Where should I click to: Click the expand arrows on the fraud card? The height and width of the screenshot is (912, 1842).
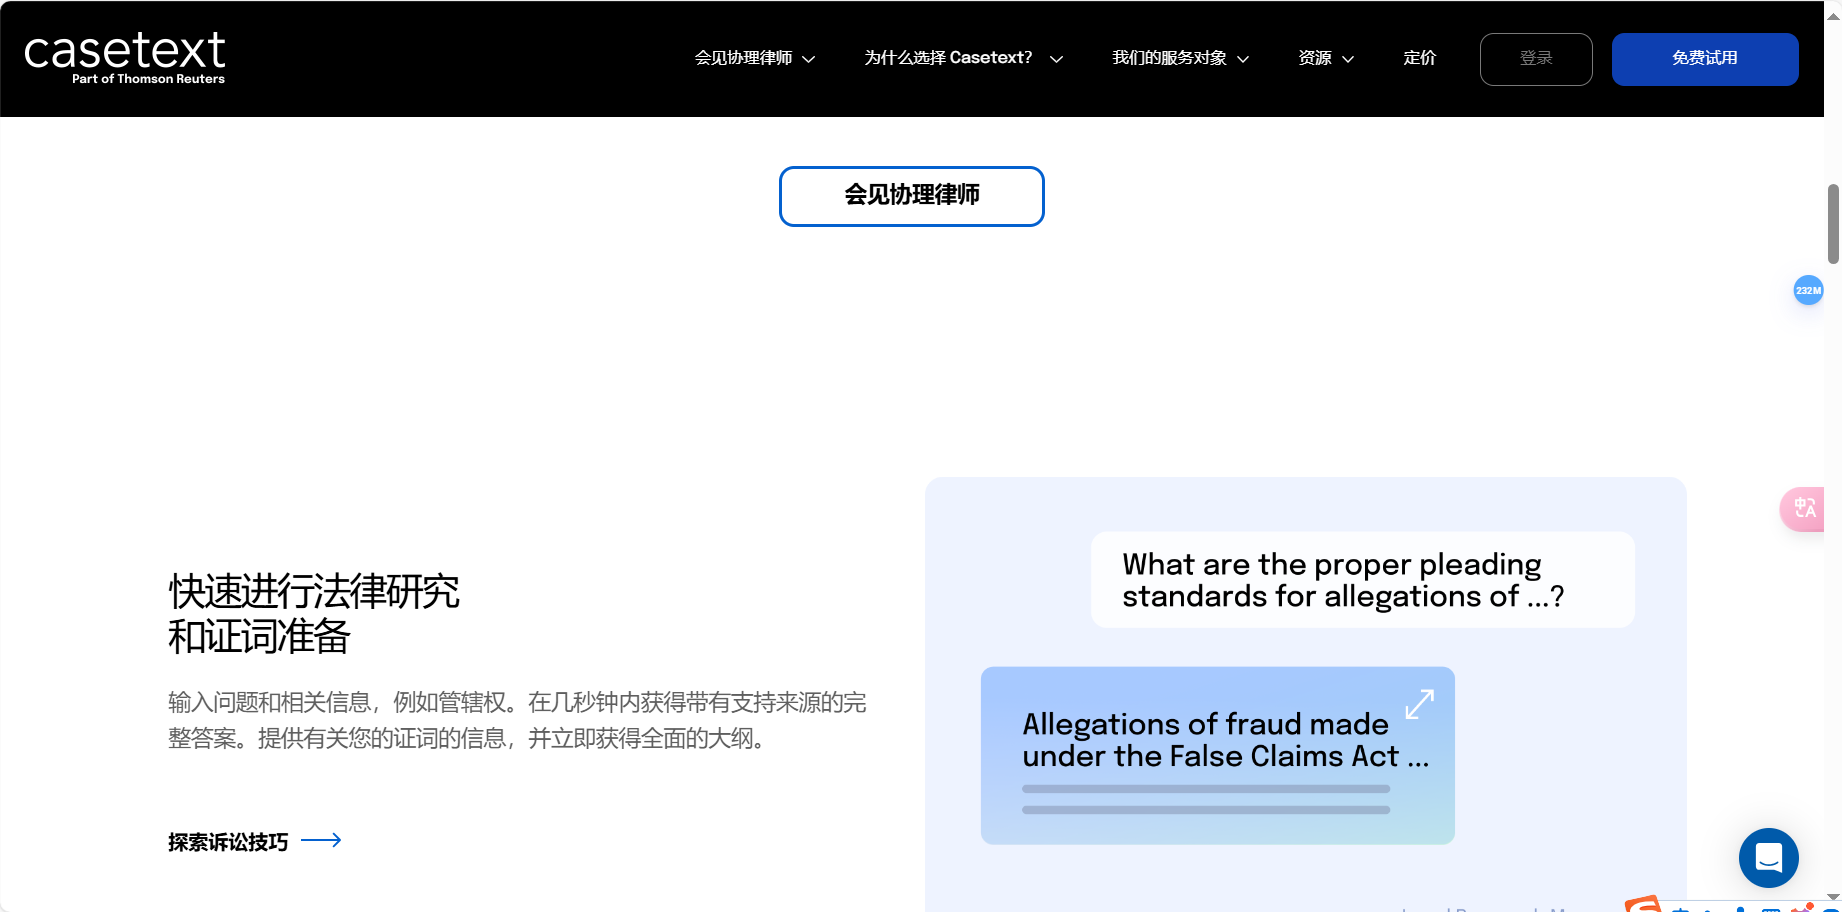1420,704
